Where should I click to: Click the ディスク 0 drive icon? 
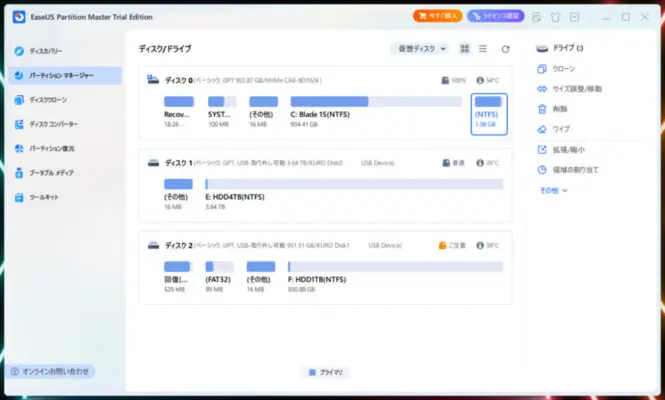point(153,80)
